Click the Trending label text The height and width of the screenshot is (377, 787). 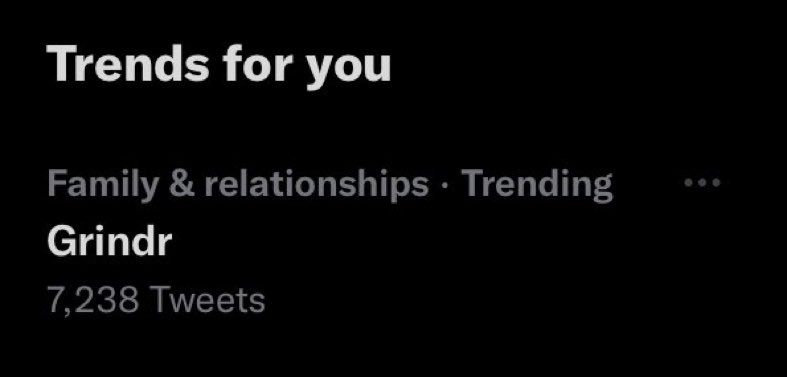coord(537,185)
